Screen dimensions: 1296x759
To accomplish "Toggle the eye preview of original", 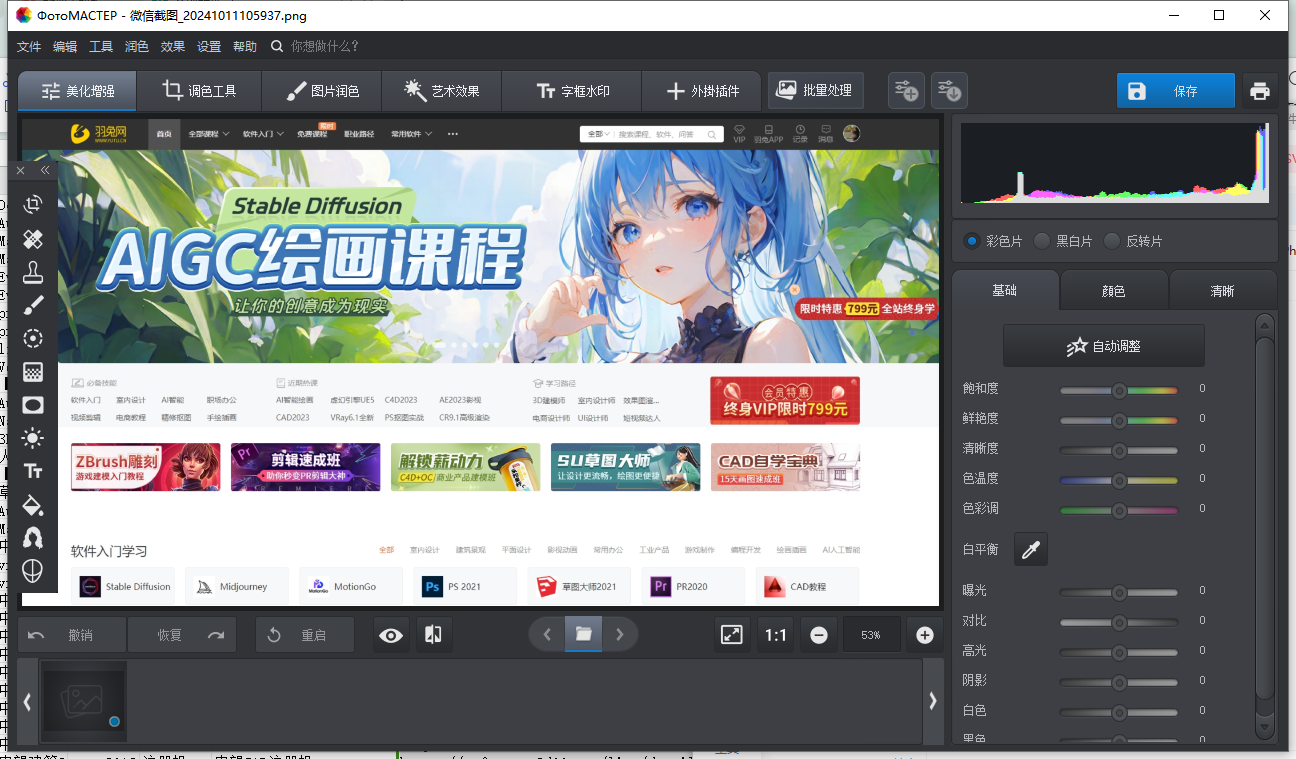I will (x=391, y=635).
